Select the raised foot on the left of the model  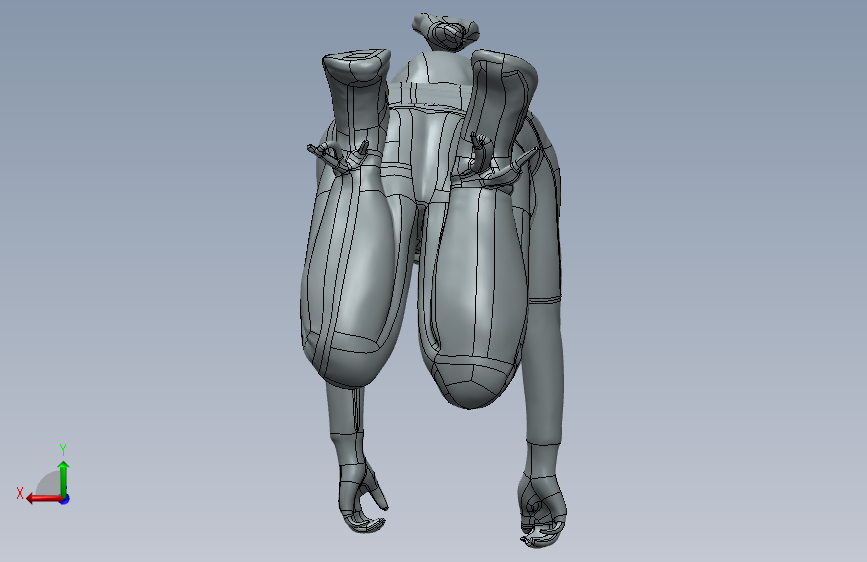click(357, 91)
